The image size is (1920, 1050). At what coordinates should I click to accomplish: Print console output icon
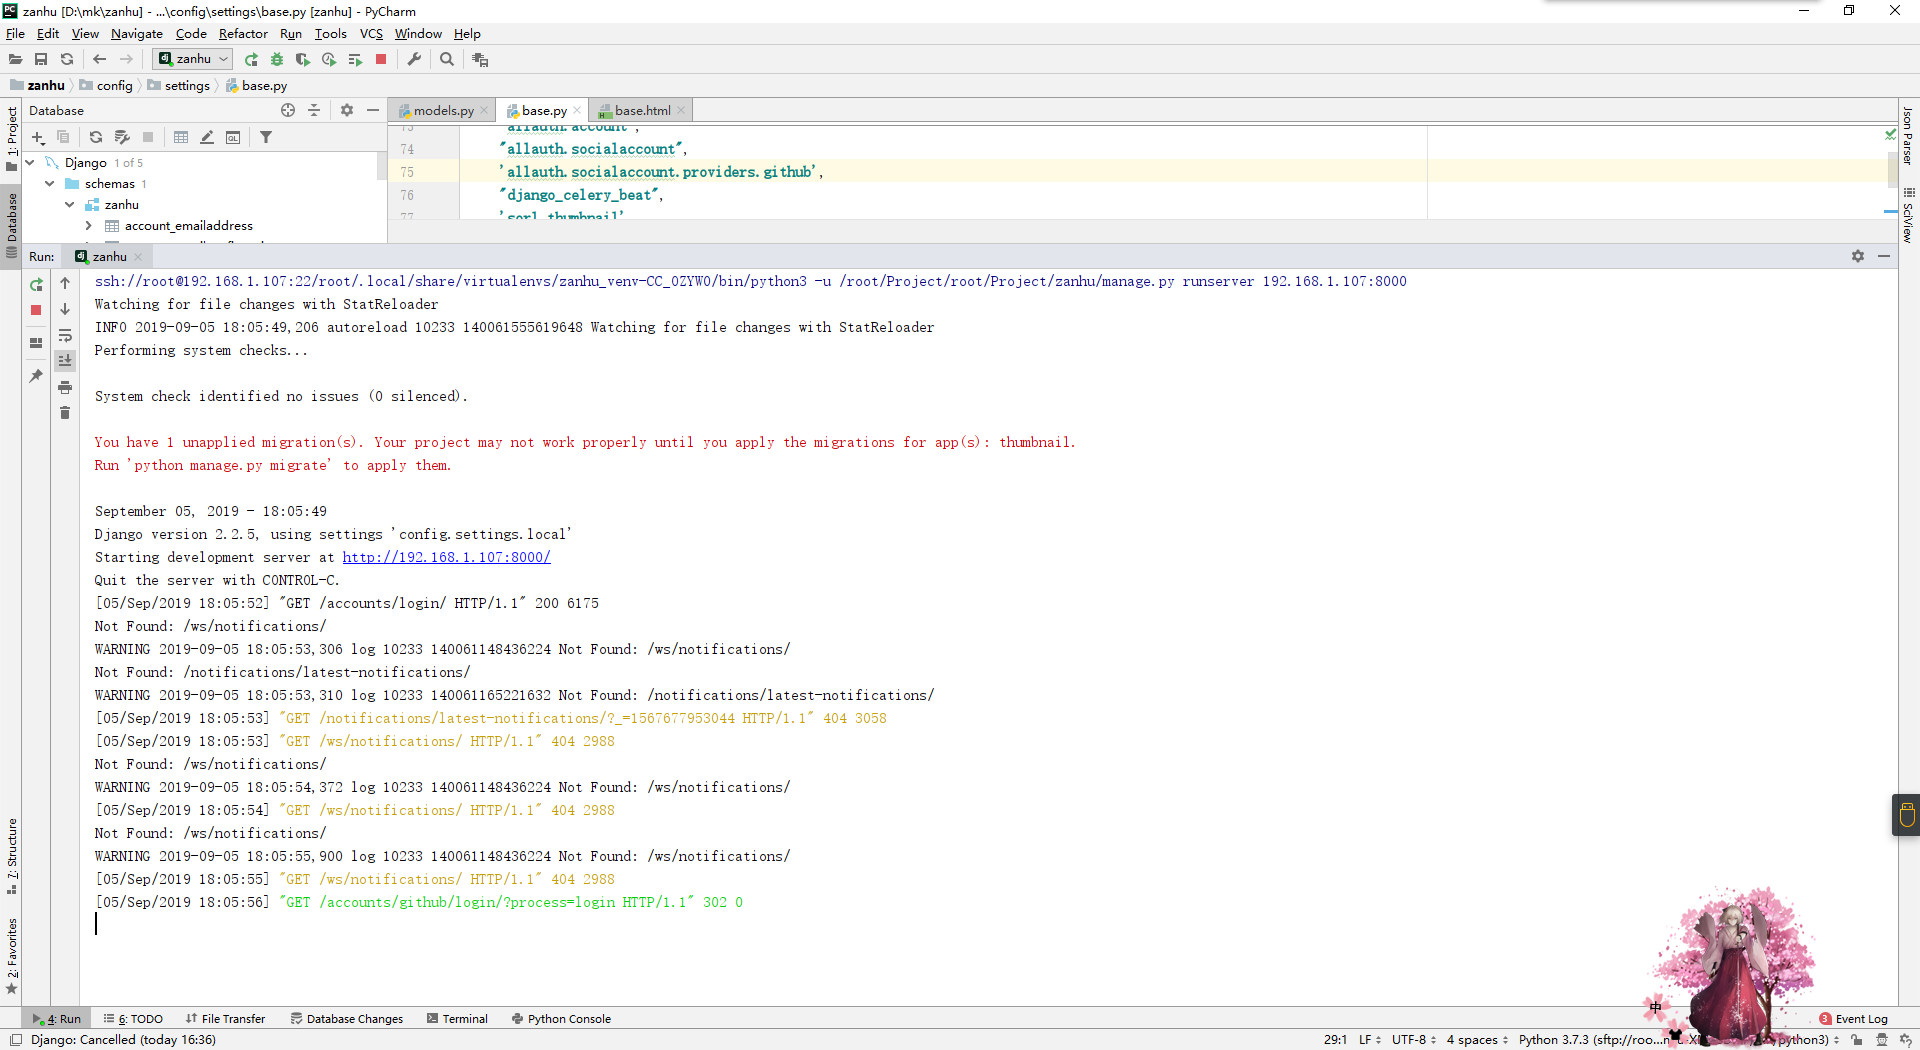[65, 388]
